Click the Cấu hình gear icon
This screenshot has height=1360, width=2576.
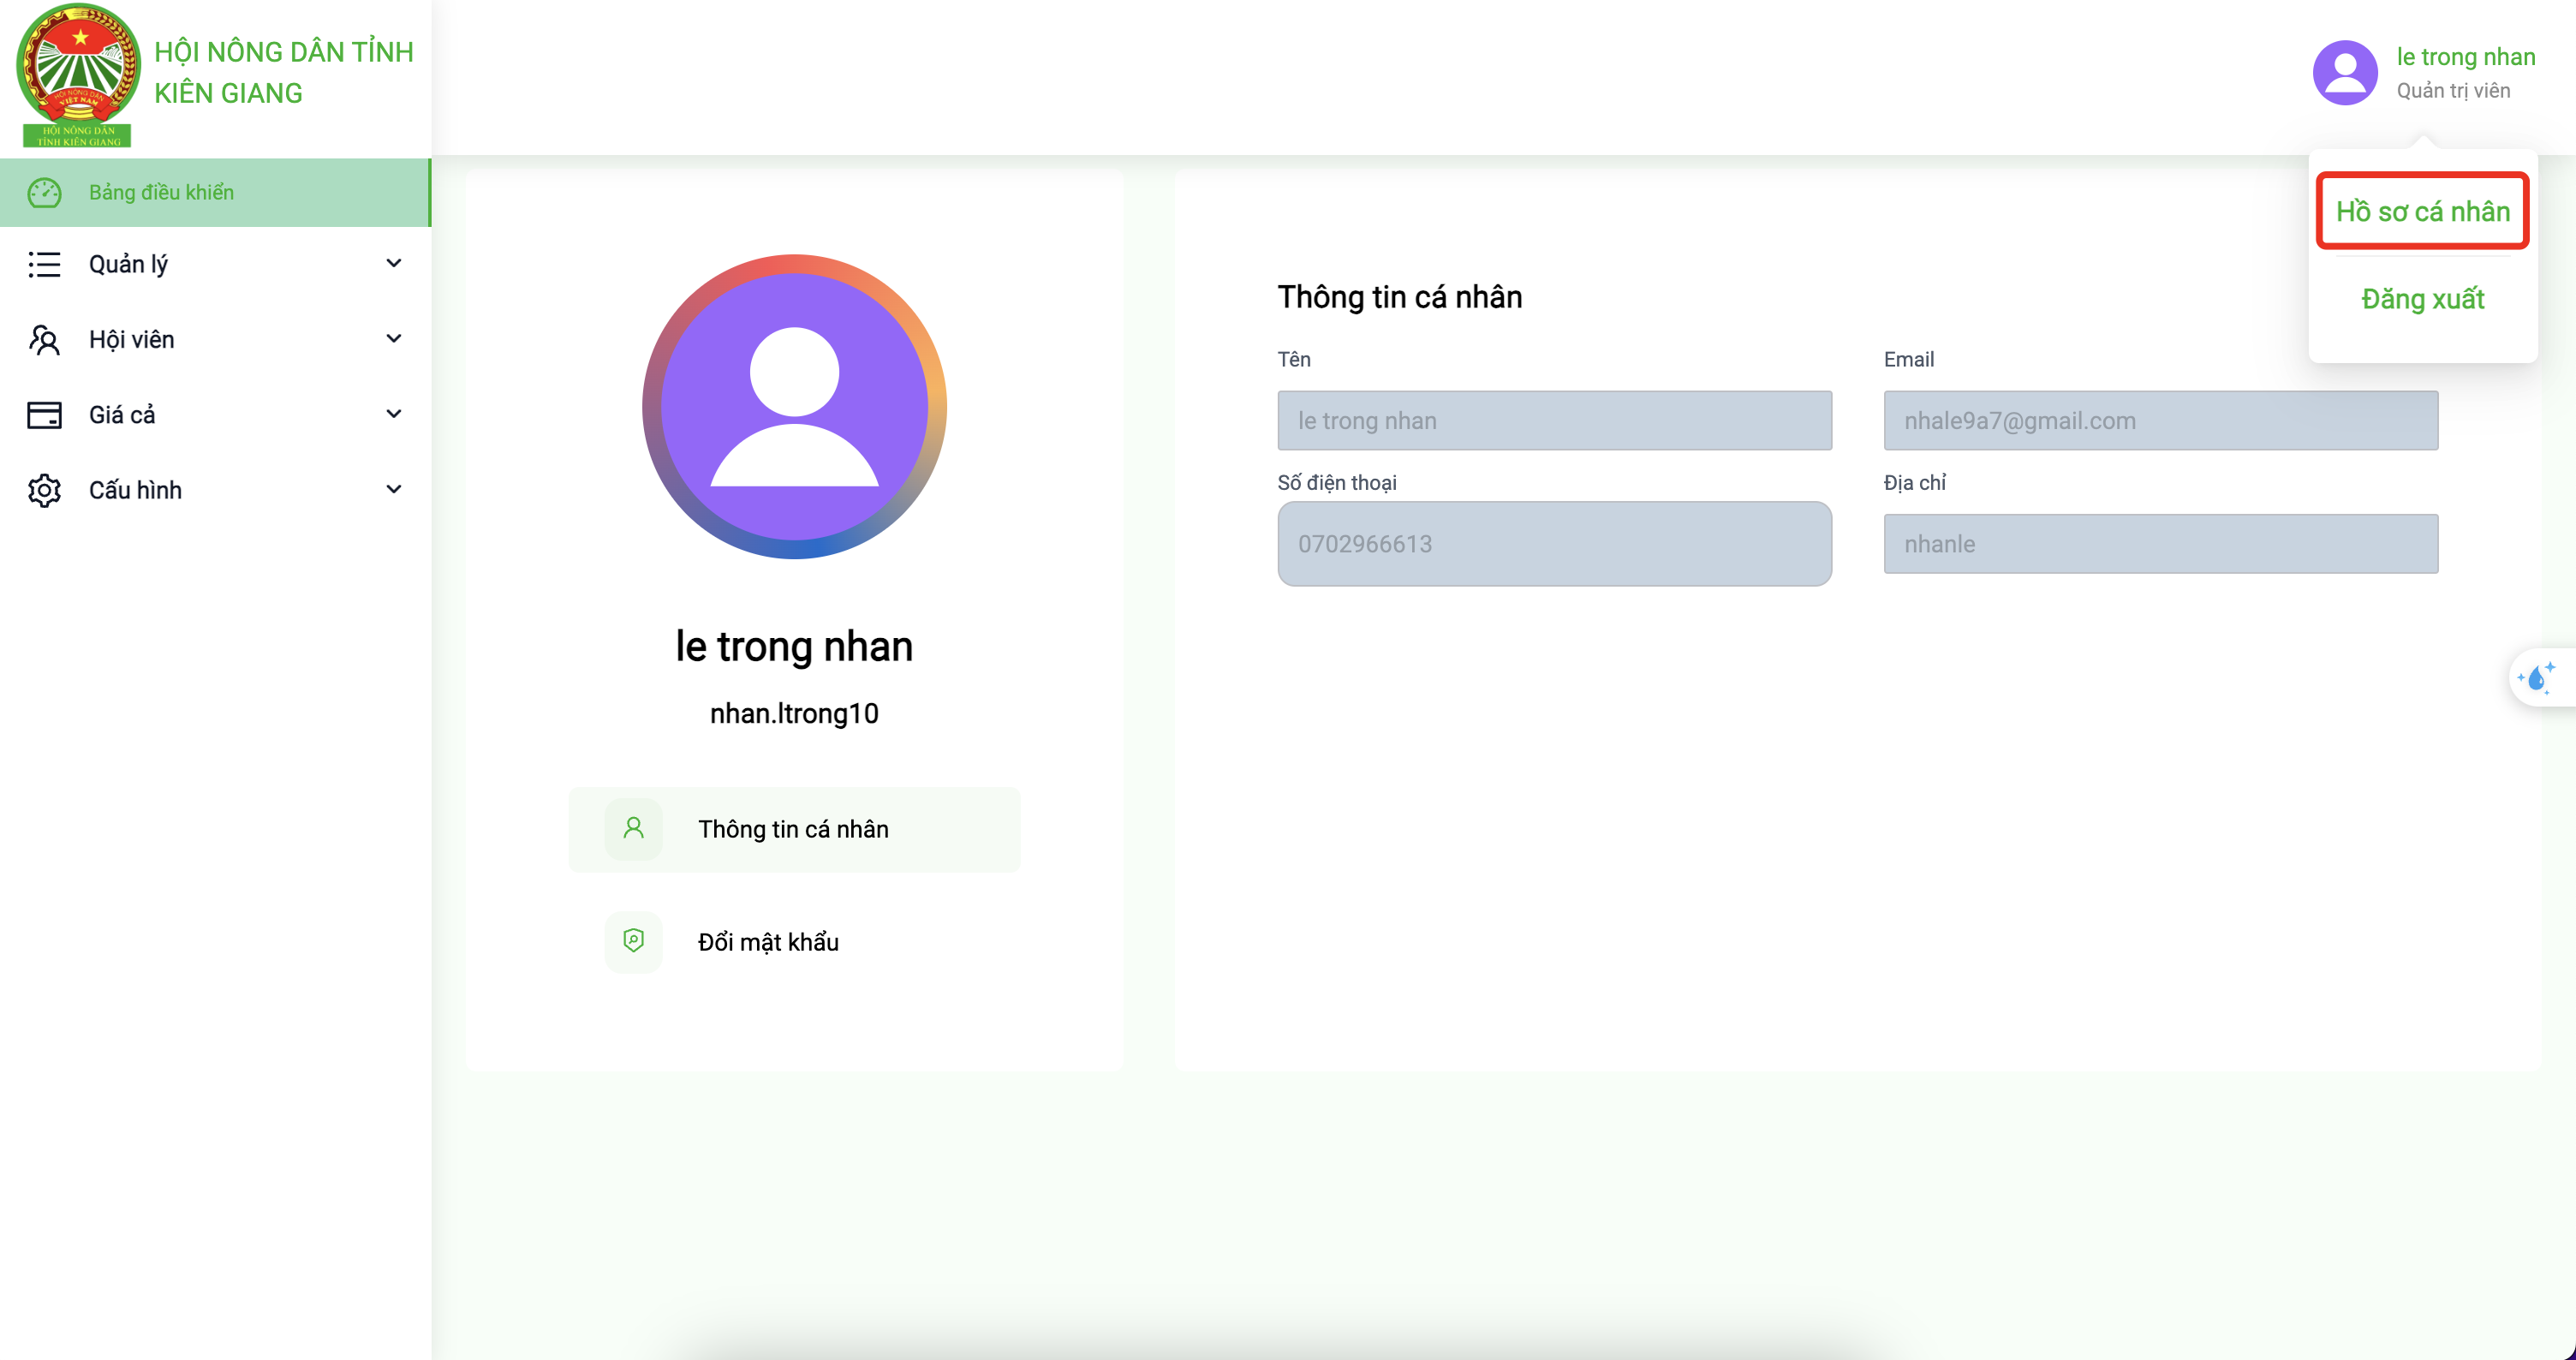[x=44, y=490]
